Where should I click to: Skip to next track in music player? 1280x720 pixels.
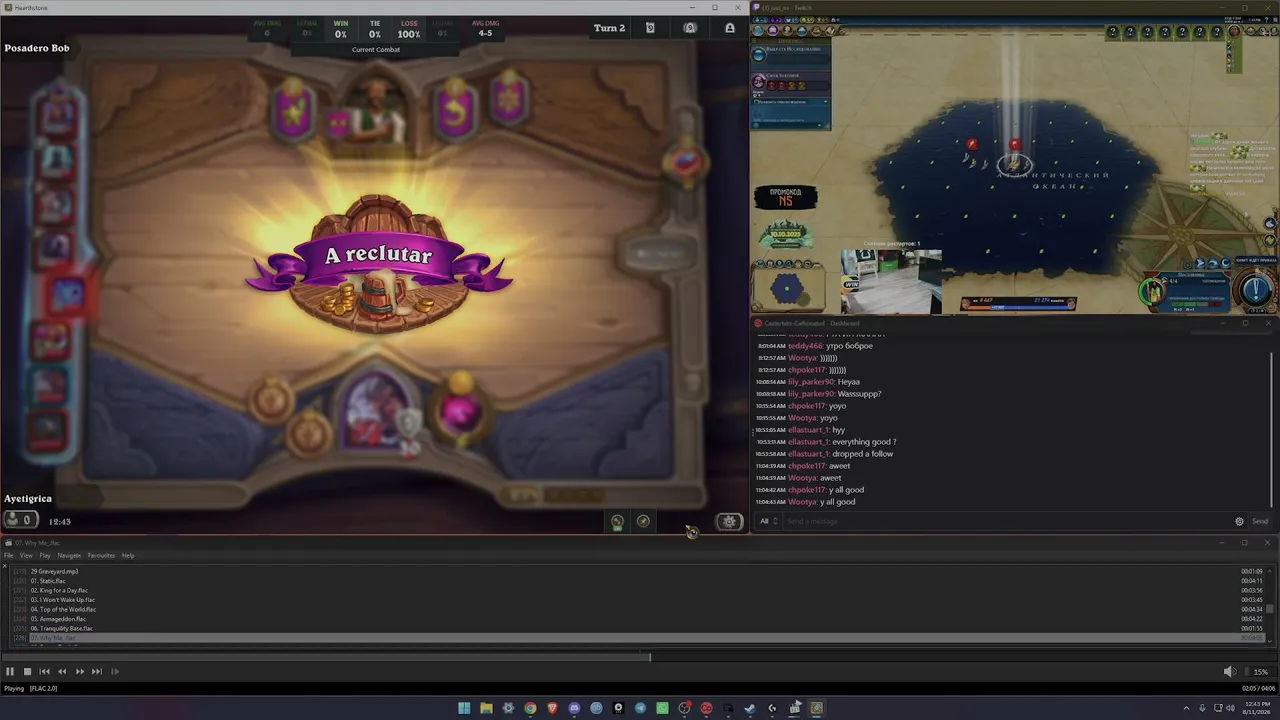pos(97,672)
